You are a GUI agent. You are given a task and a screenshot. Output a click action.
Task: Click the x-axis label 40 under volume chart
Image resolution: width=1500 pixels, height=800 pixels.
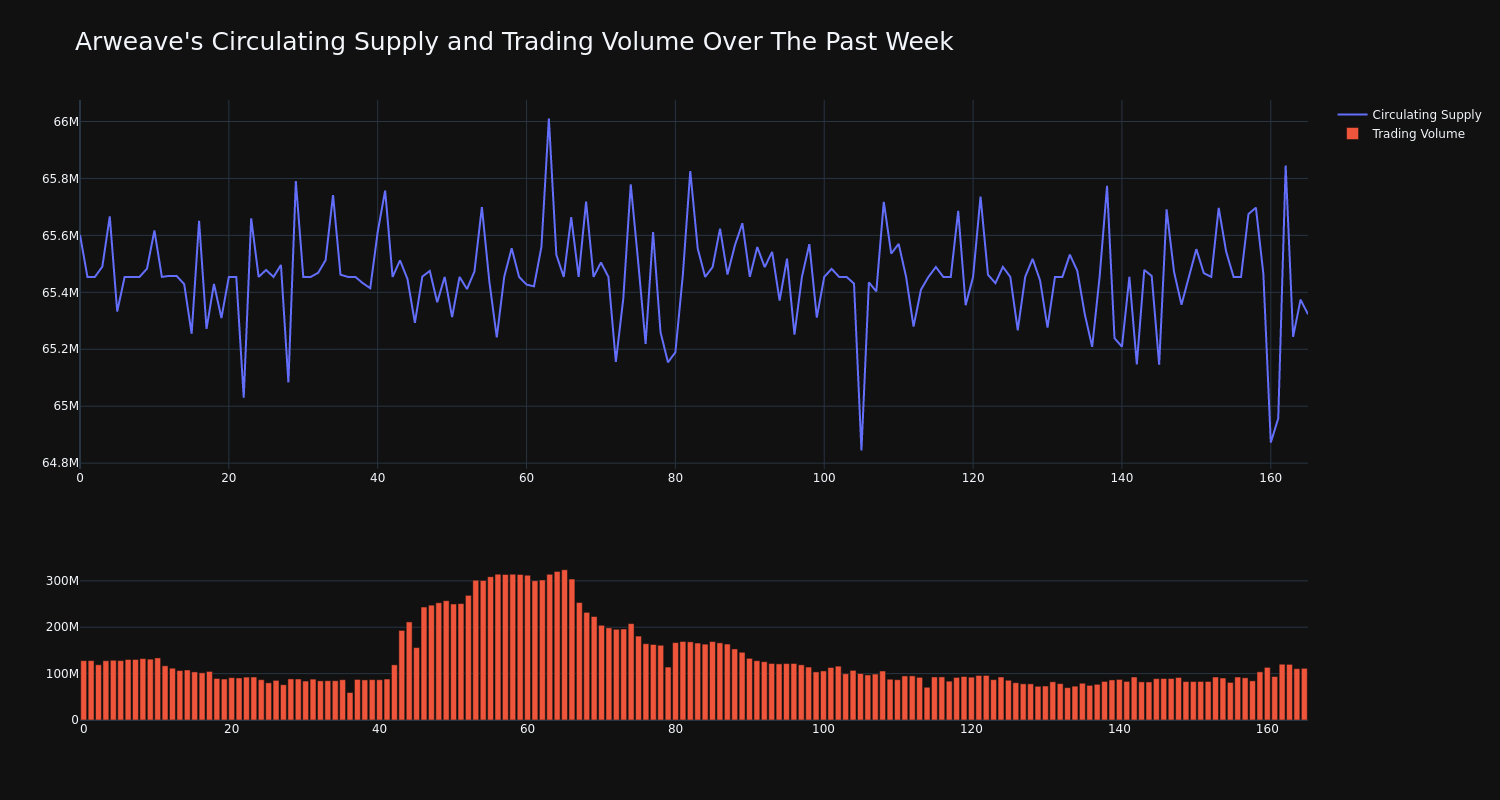click(x=379, y=729)
